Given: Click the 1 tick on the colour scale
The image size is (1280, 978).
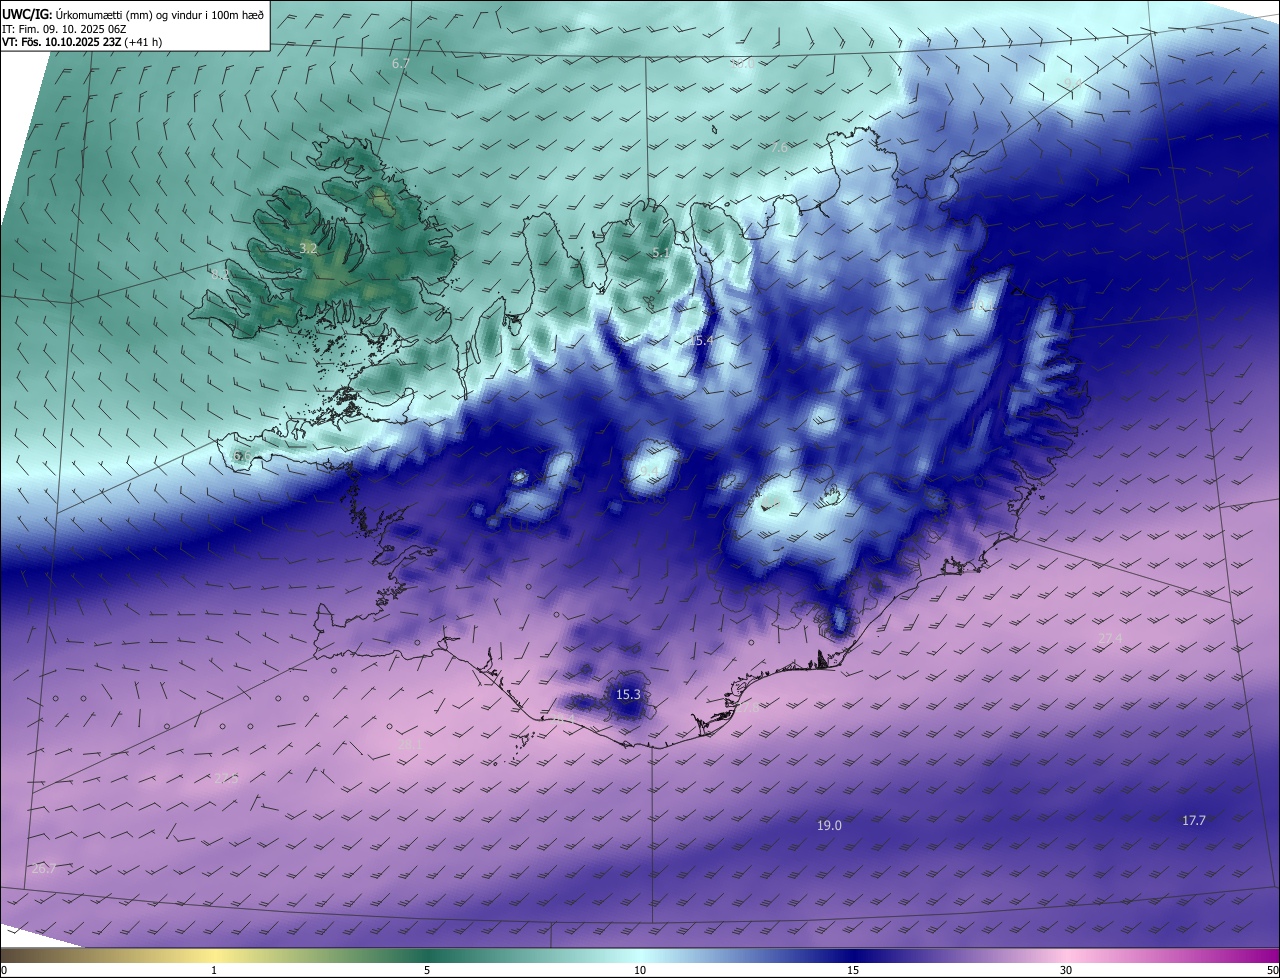Looking at the screenshot, I should coord(214,970).
